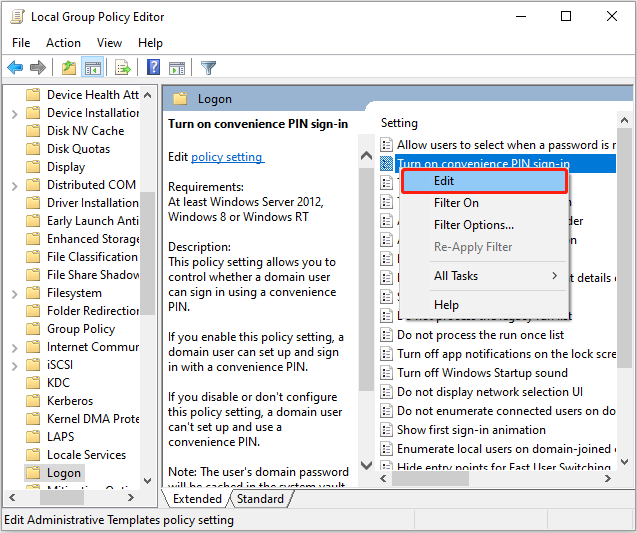Select the Kerberos folder in tree
637x533 pixels.
click(x=70, y=401)
